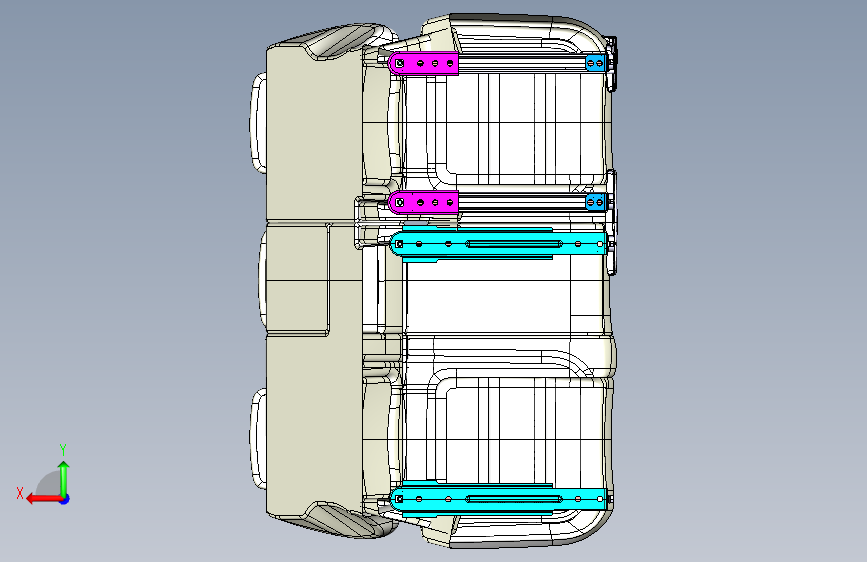
Task: Click the blue Z axis dot
Action: coord(65,499)
